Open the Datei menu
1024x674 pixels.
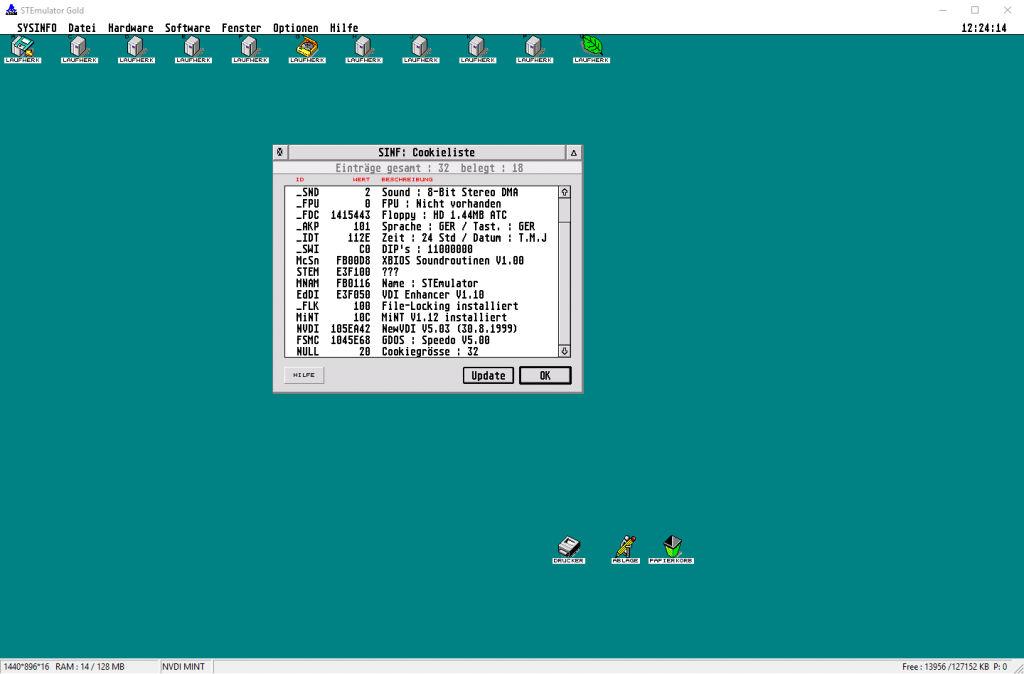pos(82,28)
